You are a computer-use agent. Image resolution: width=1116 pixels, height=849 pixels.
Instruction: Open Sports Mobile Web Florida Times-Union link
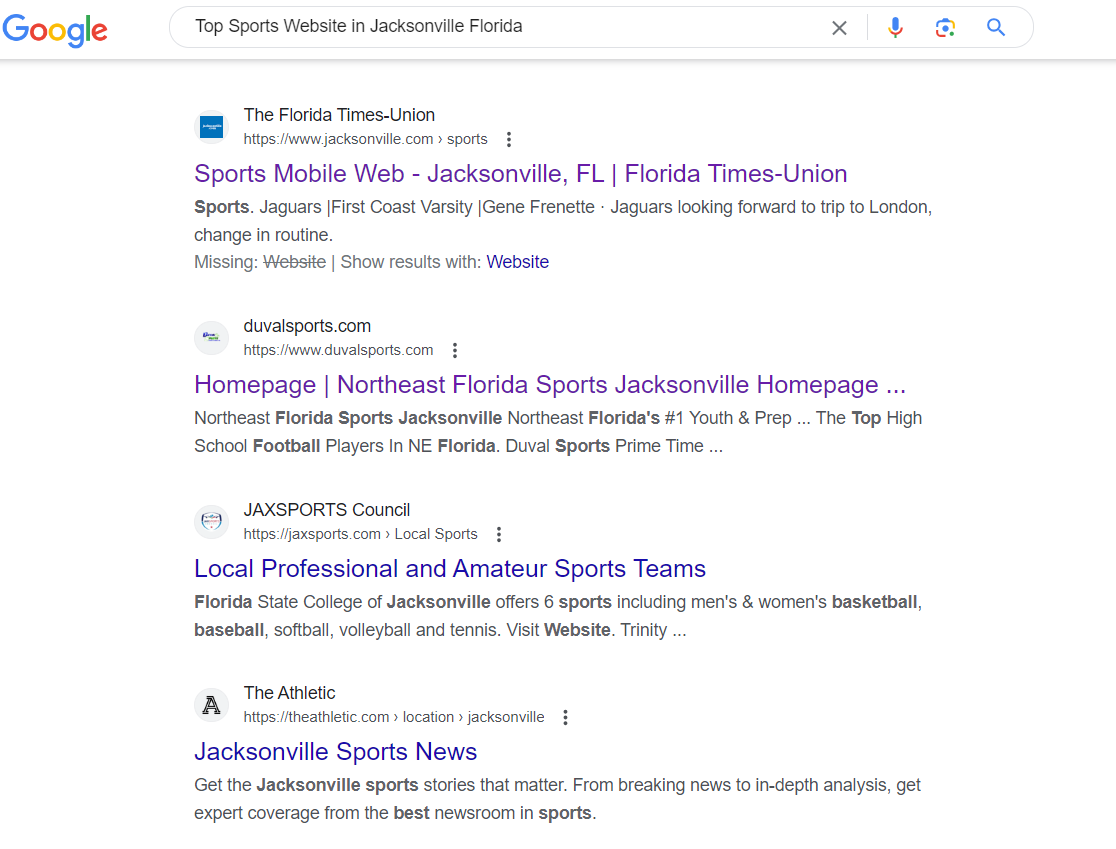520,174
